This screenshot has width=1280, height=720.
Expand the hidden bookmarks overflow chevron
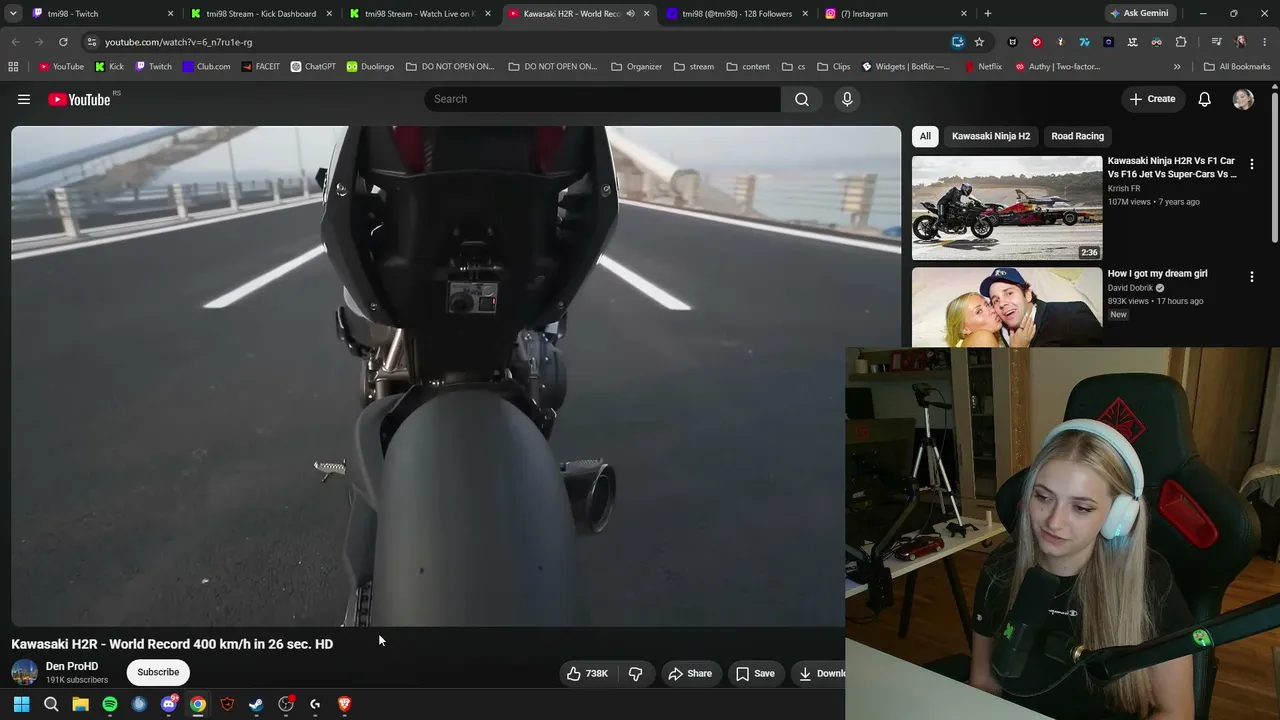coord(1177,67)
